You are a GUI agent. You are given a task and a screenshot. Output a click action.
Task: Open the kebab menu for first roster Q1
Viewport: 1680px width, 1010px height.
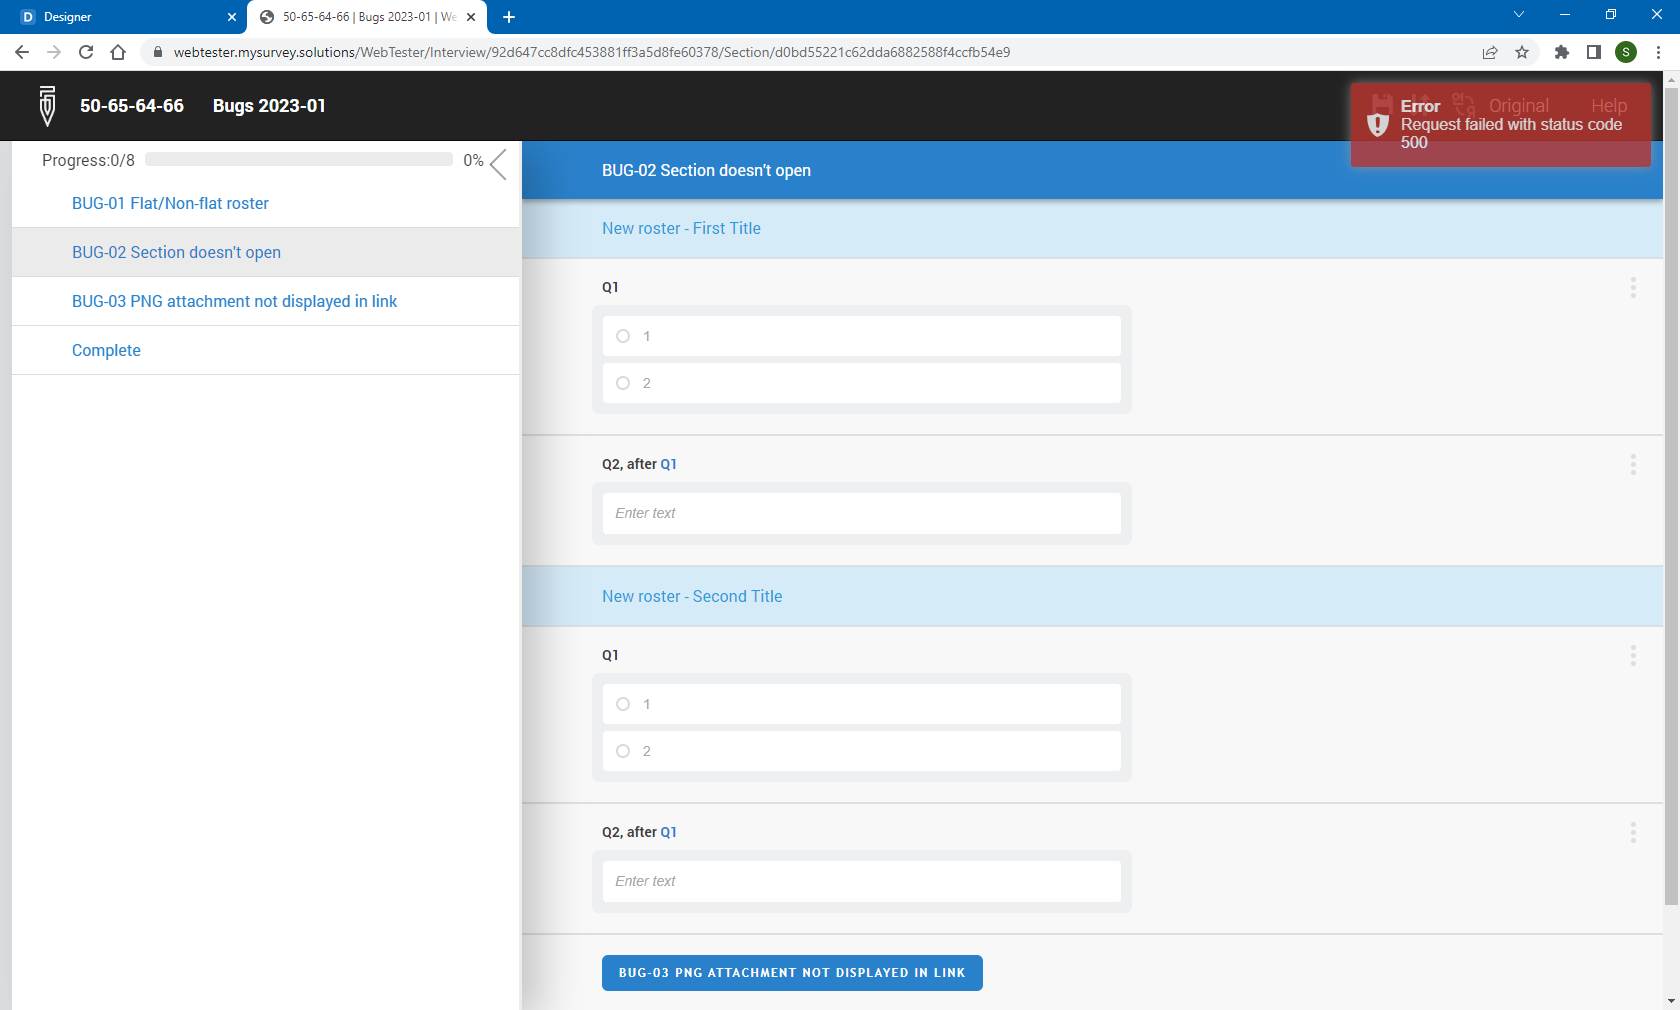pos(1633,287)
